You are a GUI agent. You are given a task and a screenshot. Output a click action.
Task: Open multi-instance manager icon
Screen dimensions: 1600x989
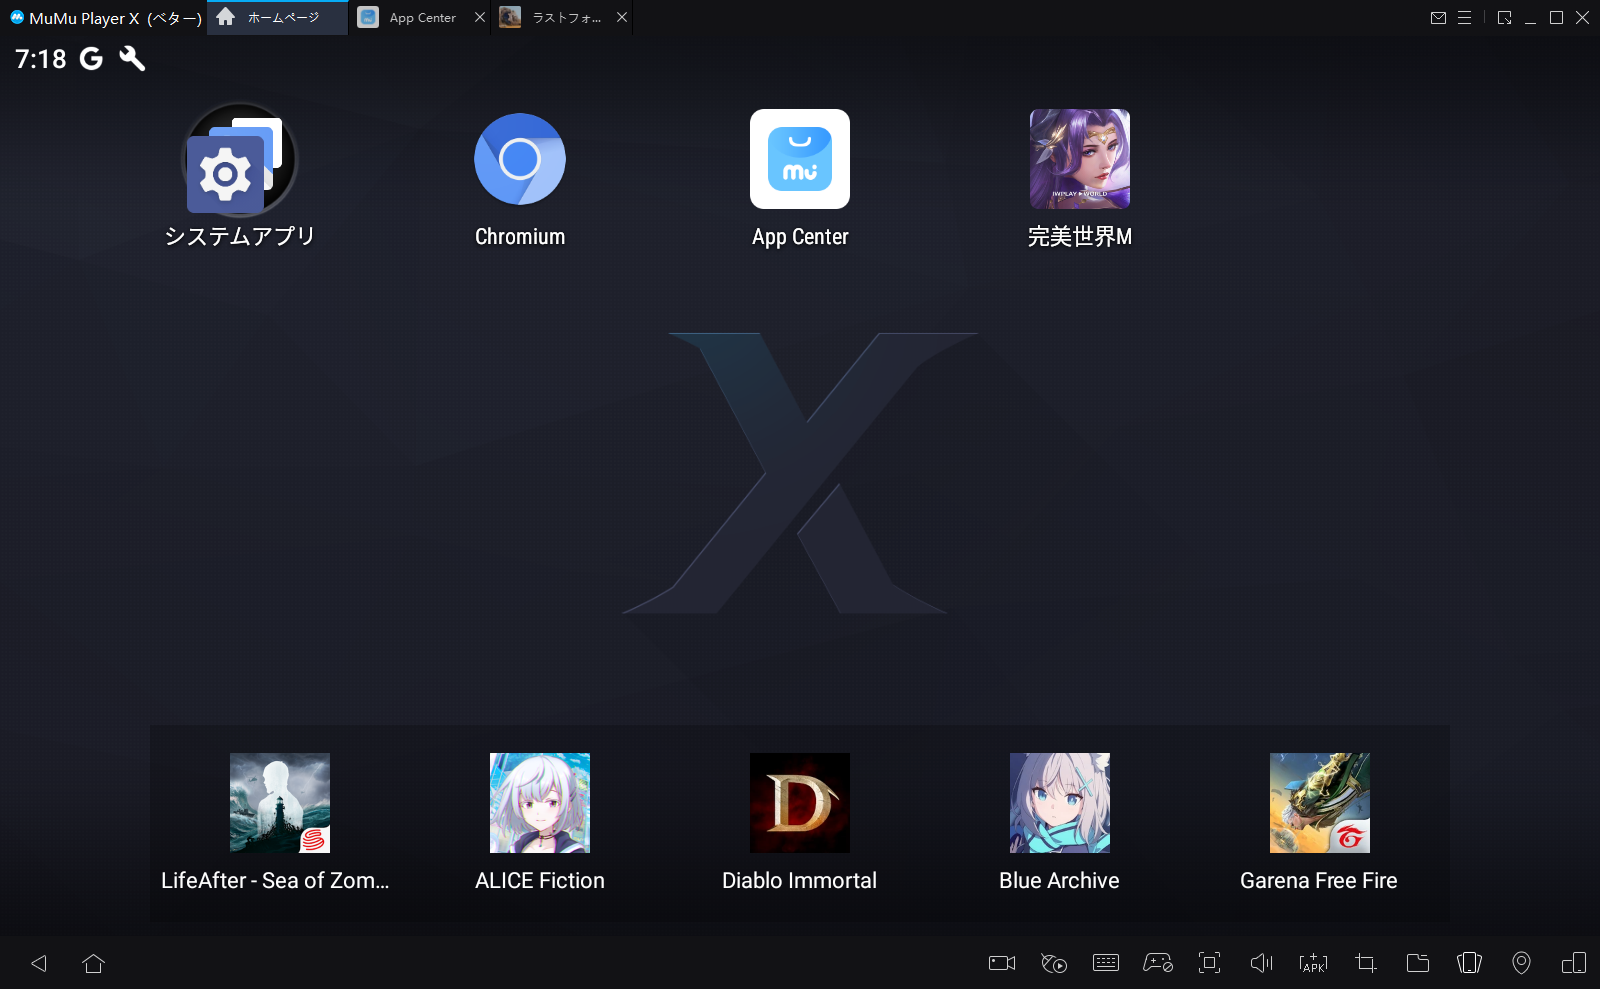pos(1574,963)
